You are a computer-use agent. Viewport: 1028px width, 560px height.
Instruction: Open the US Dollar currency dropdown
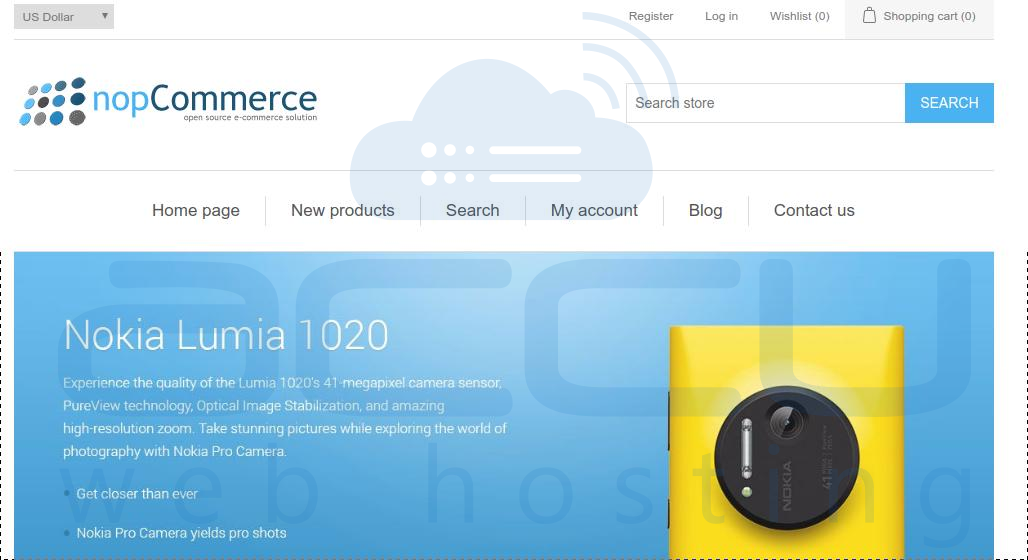[x=64, y=16]
